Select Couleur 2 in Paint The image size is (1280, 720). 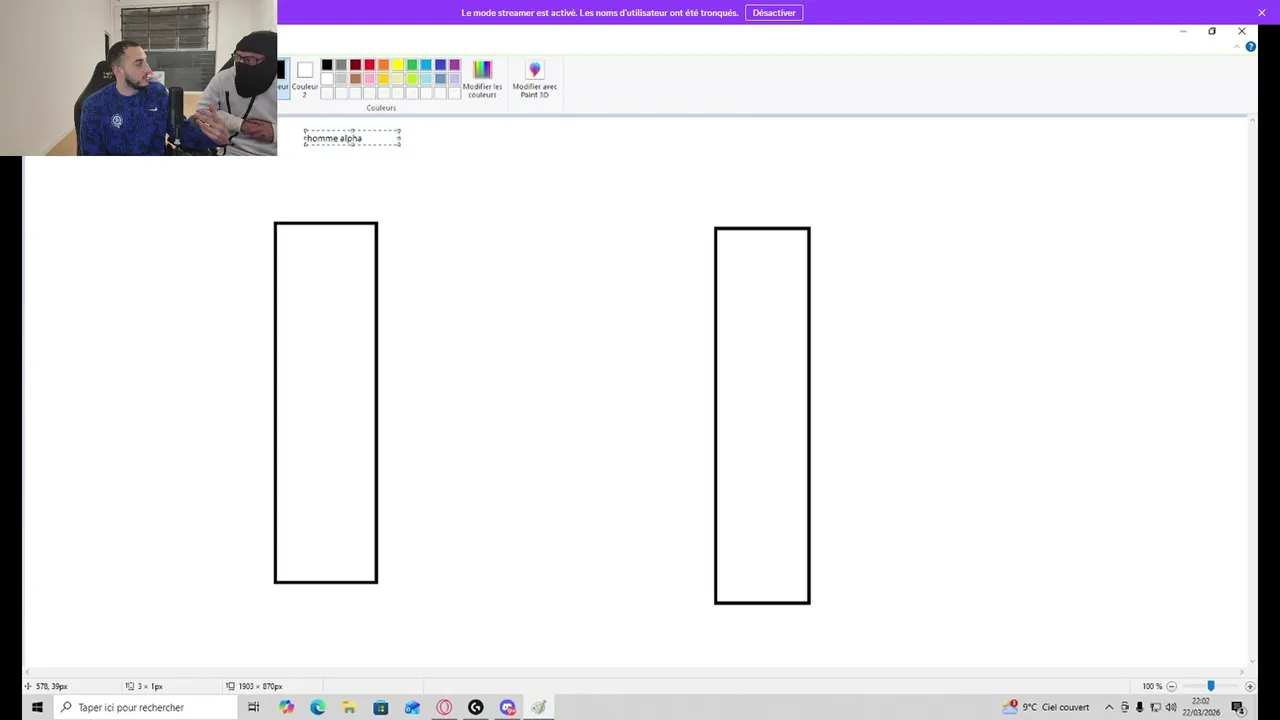(x=305, y=78)
